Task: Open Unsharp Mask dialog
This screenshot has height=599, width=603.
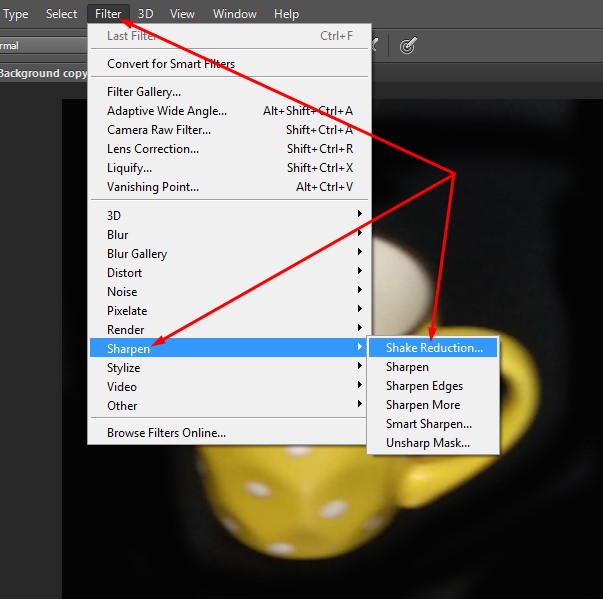Action: [x=433, y=443]
